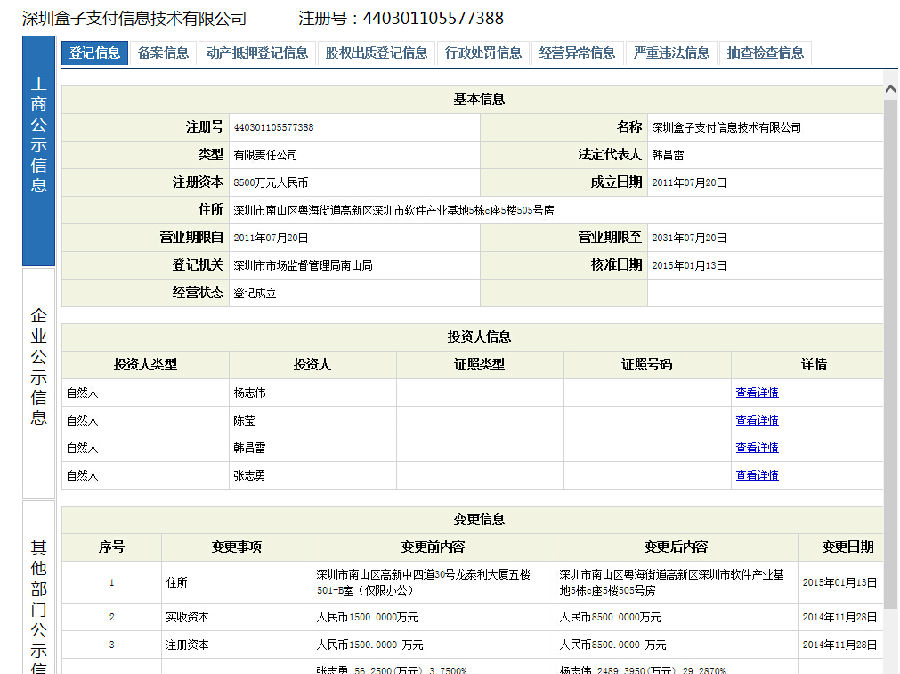View details link for investor 张志勇
This screenshot has width=900, height=674.
757,475
